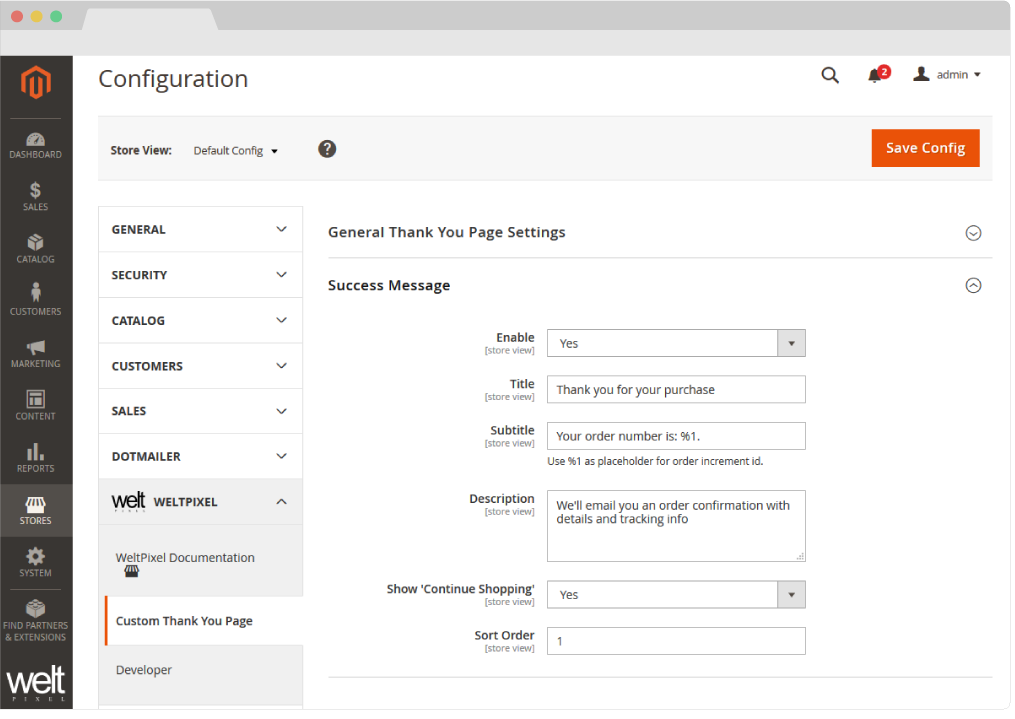This screenshot has width=1015, height=719.
Task: Click the System sidebar icon
Action: 35,562
